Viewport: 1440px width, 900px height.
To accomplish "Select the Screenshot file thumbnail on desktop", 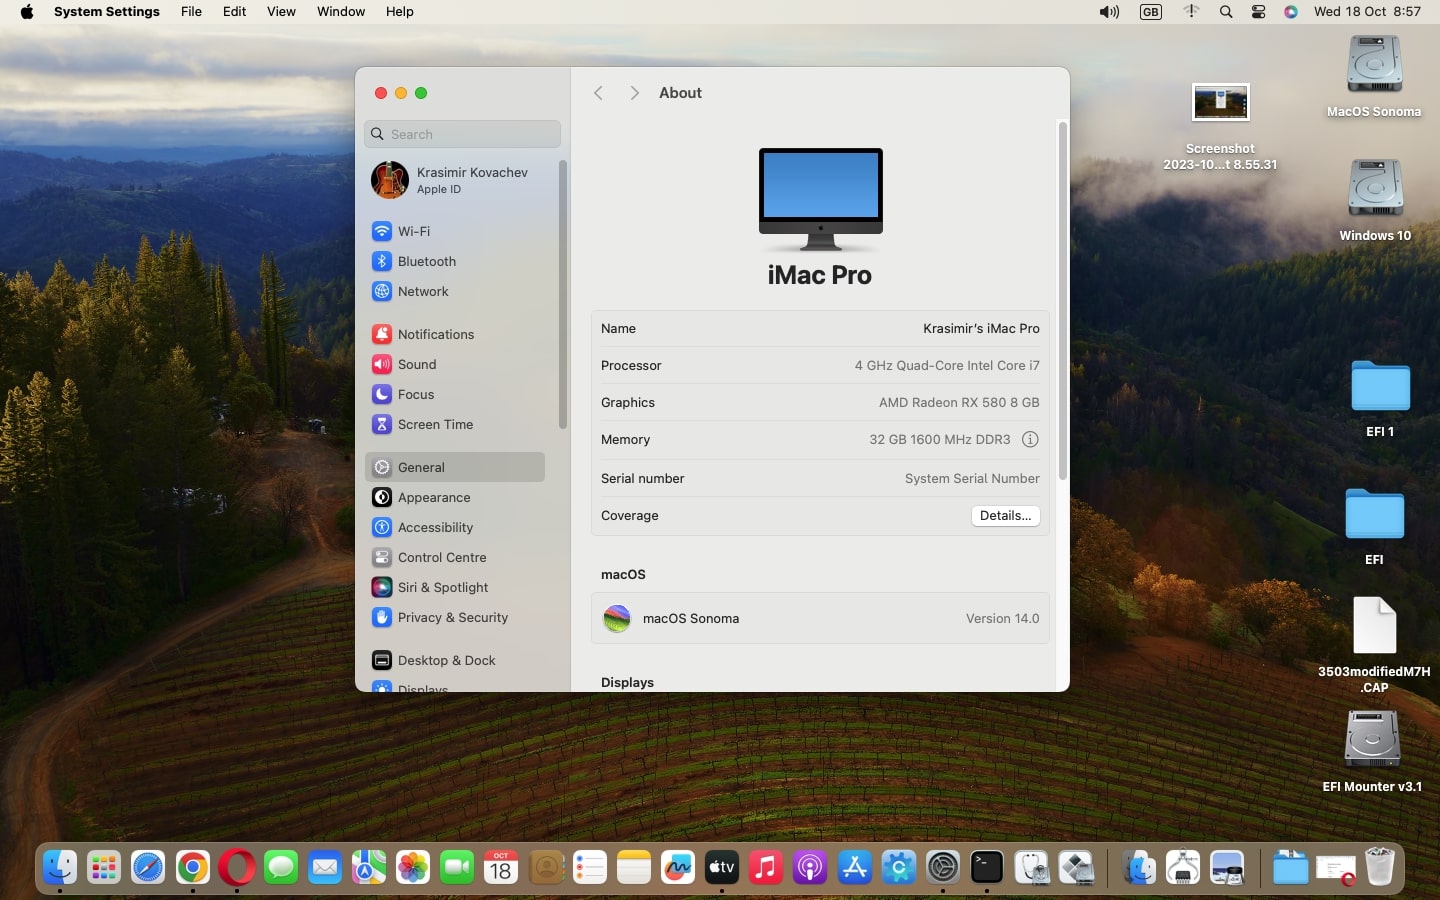I will [x=1221, y=102].
